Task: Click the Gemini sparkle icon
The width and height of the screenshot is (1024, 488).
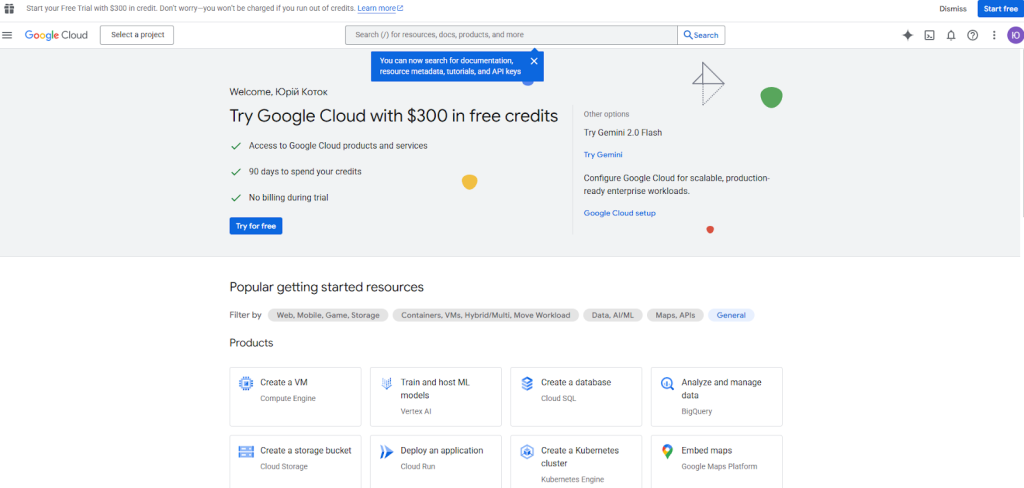Action: click(907, 35)
